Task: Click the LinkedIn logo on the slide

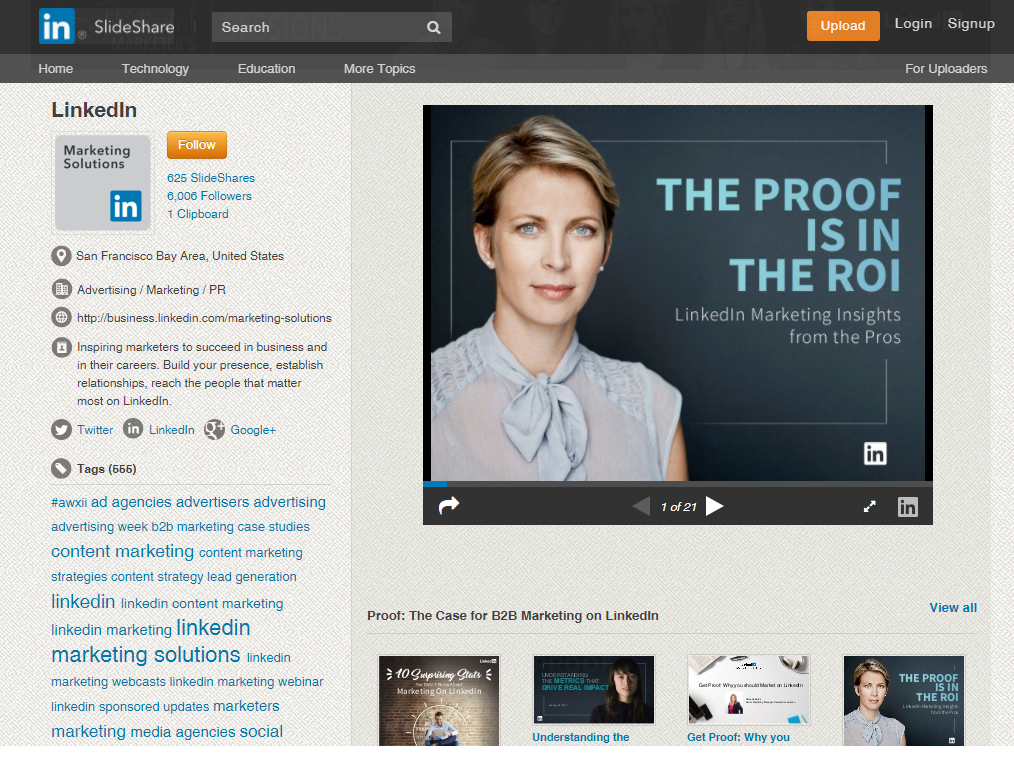Action: 875,453
